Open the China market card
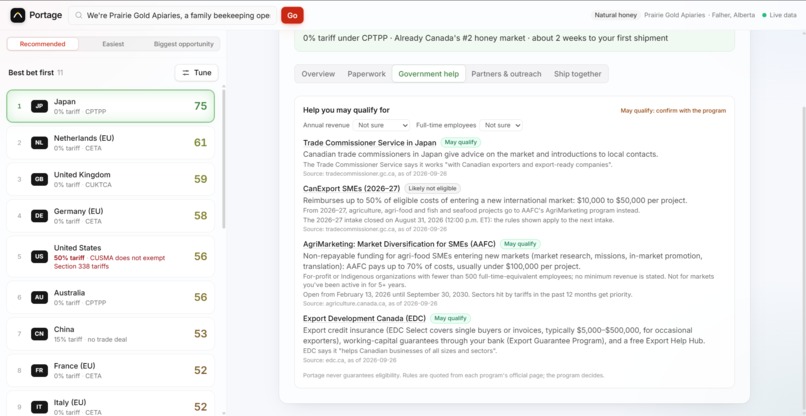 [111, 334]
